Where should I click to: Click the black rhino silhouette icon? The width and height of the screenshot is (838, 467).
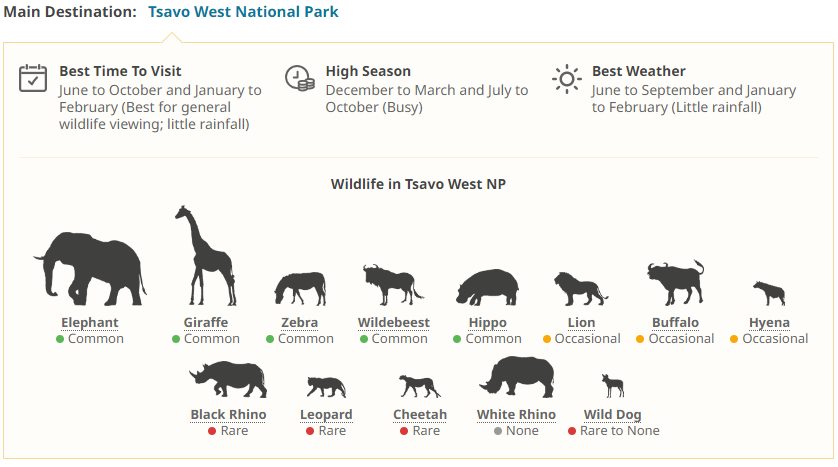click(228, 380)
